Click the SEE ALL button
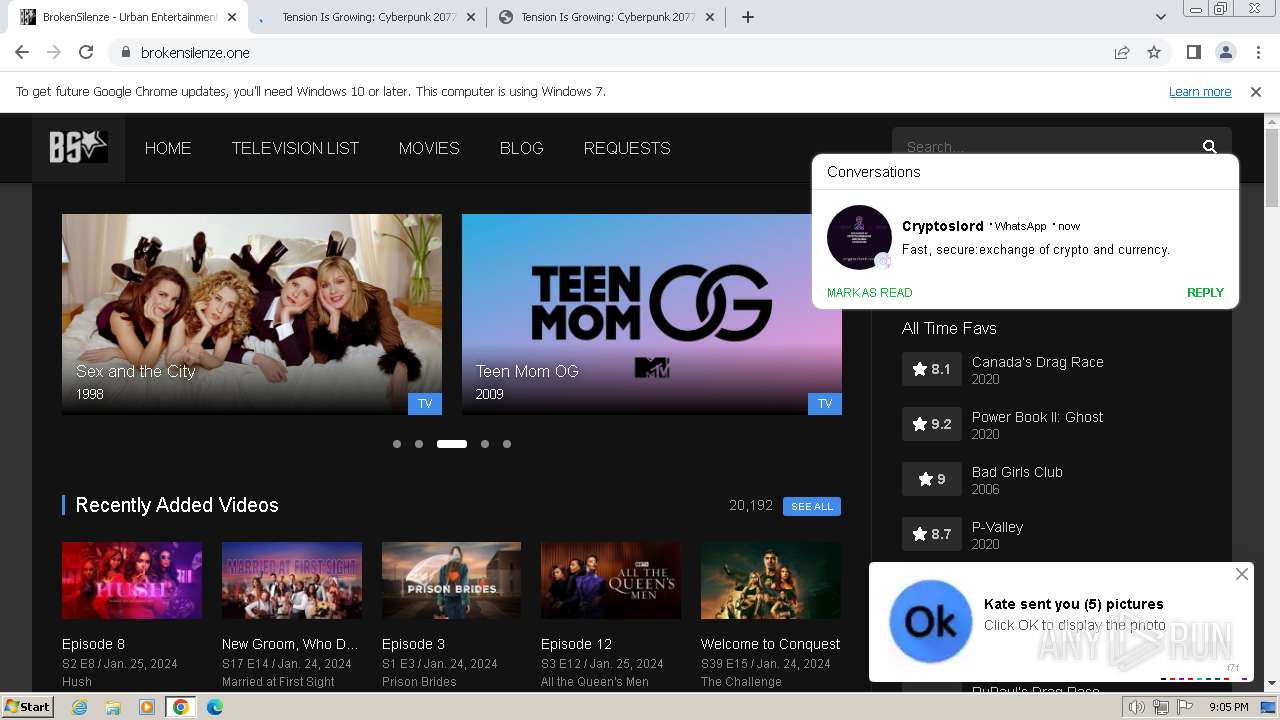The image size is (1280, 720). pos(812,506)
